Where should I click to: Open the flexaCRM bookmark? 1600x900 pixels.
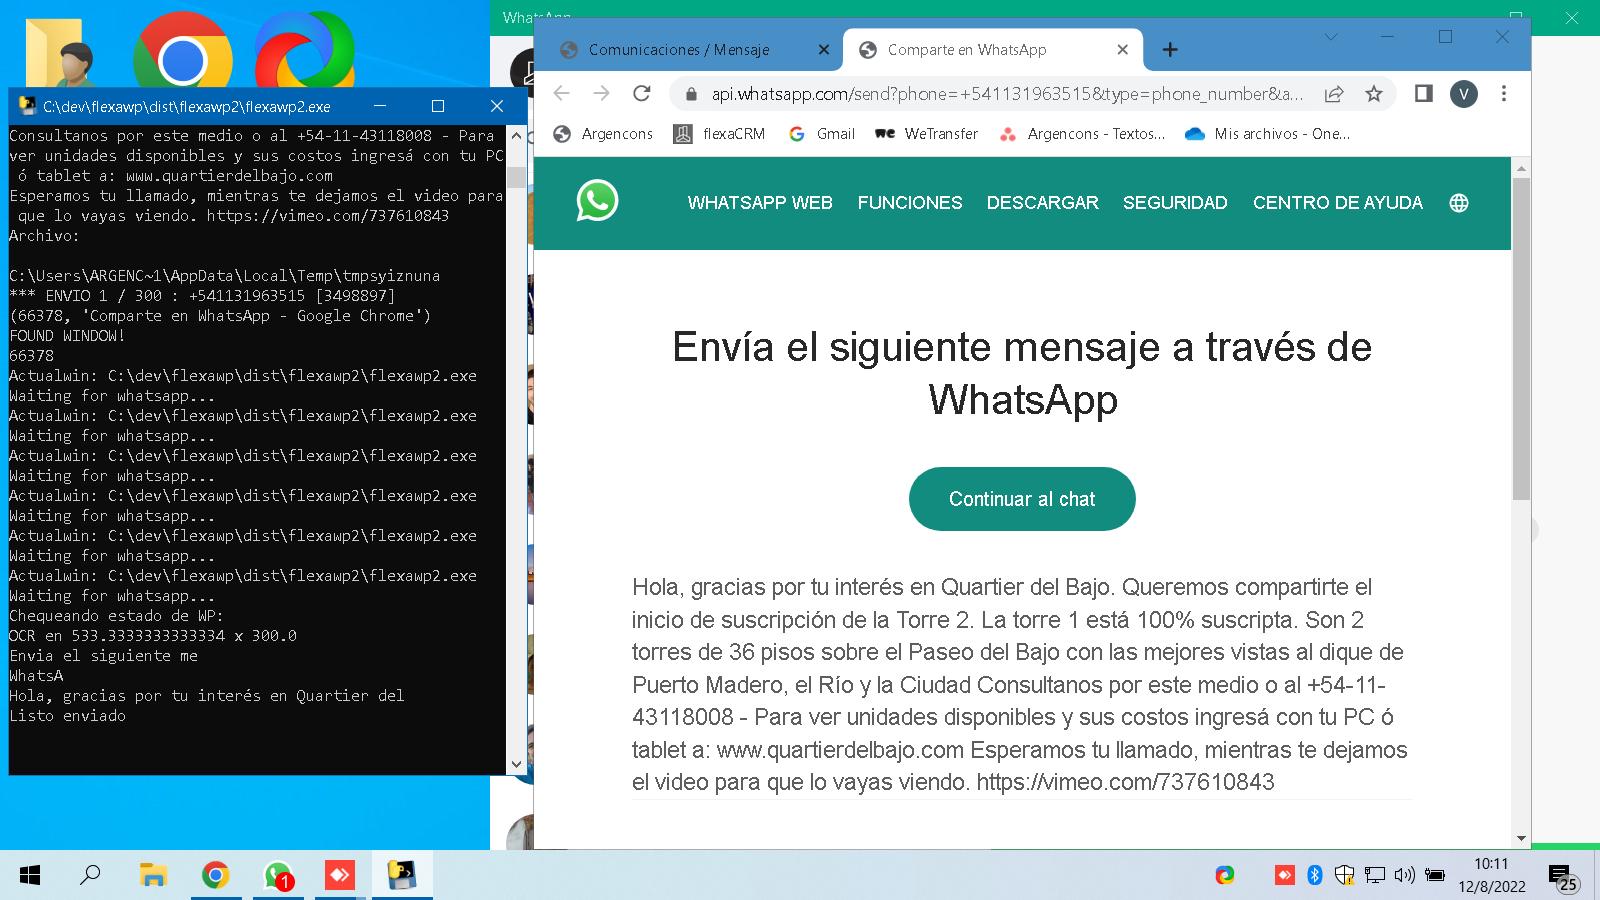719,134
